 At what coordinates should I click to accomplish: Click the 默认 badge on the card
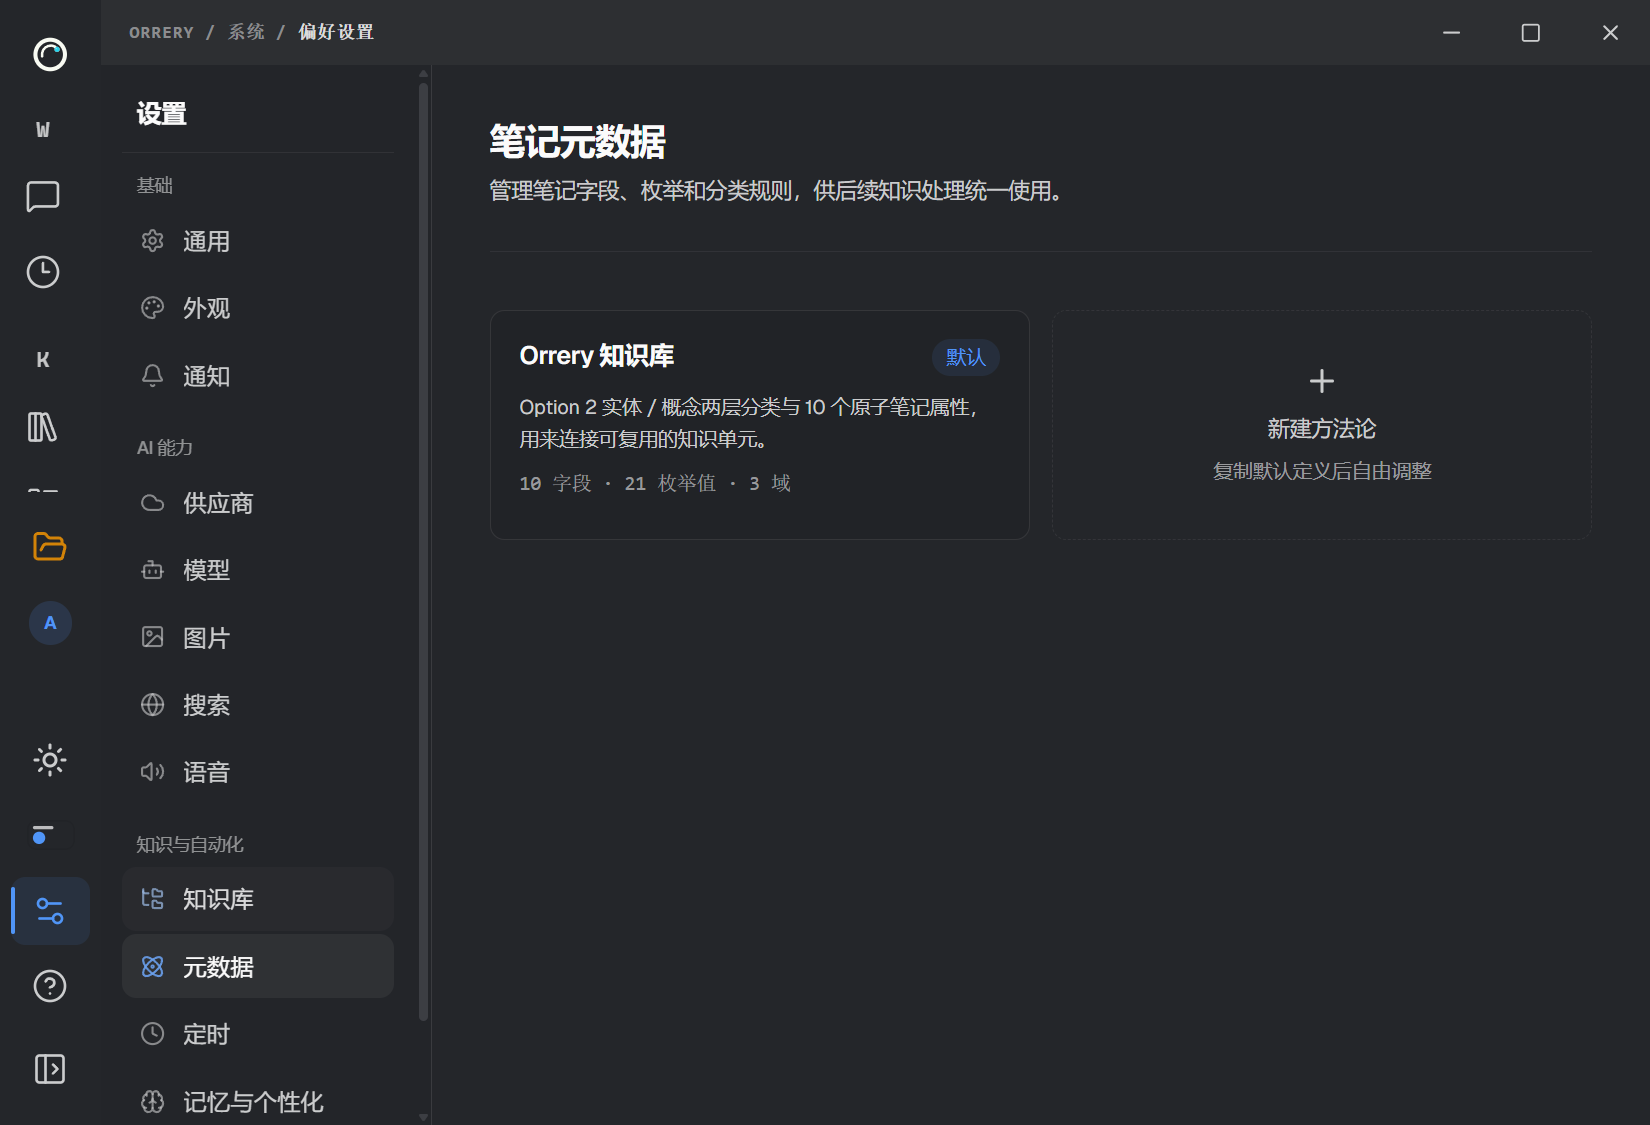[x=966, y=357]
